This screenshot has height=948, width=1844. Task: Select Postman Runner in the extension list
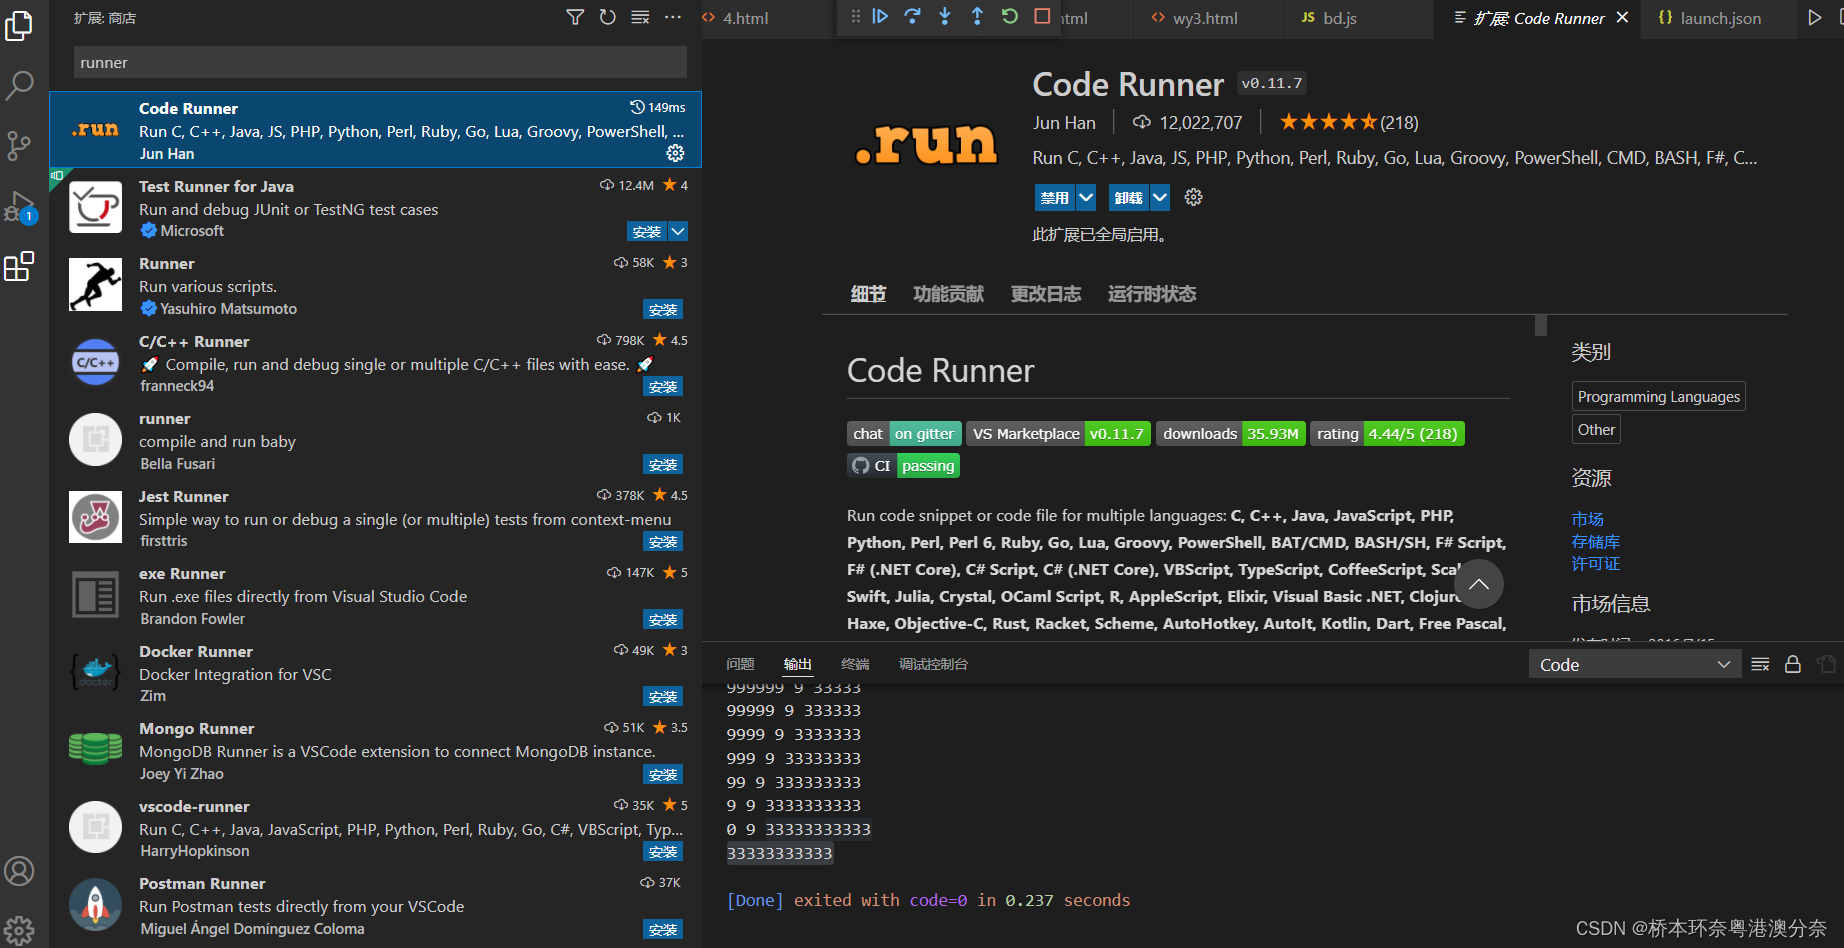[375, 905]
